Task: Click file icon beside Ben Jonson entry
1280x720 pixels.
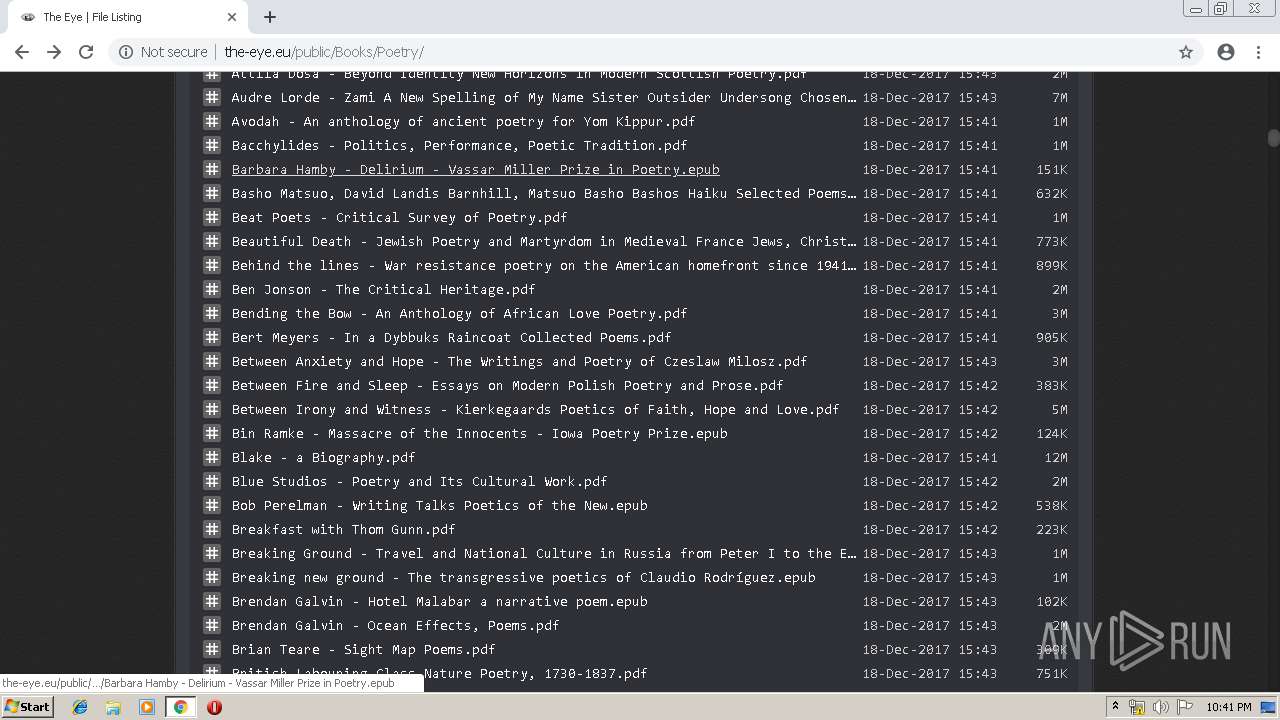Action: (212, 289)
